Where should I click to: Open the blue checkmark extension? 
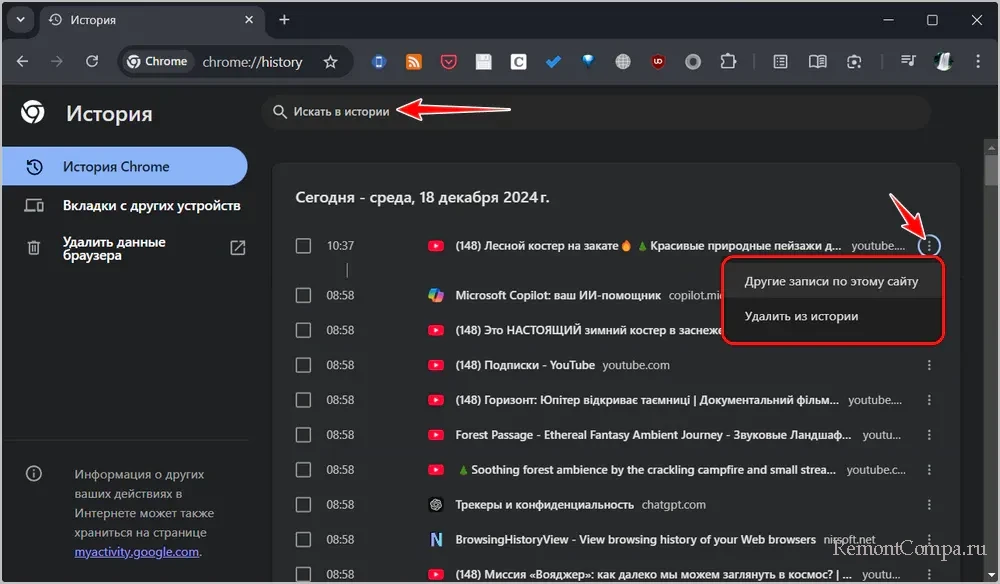click(x=553, y=62)
